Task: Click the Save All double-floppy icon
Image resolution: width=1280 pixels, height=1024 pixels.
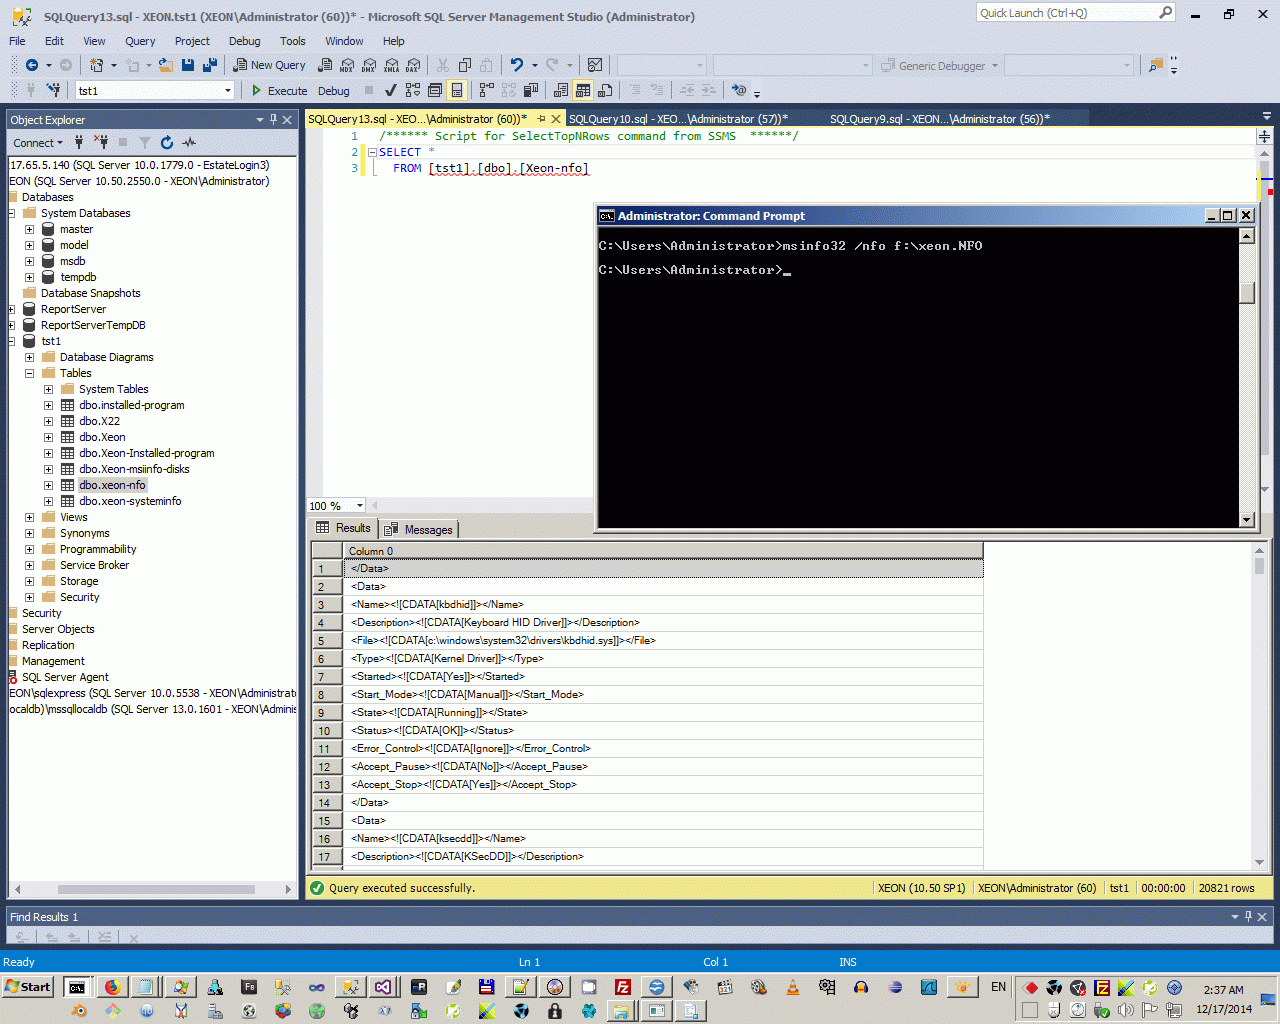Action: pyautogui.click(x=210, y=65)
